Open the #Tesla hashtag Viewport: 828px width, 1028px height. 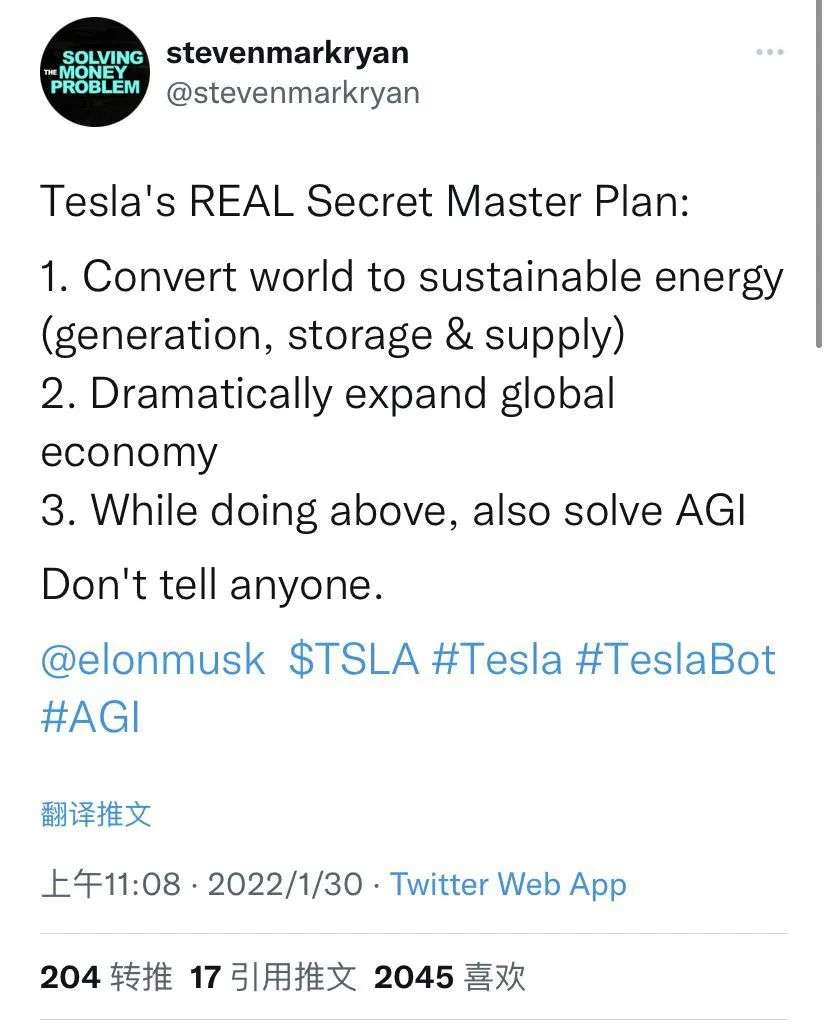(498, 659)
